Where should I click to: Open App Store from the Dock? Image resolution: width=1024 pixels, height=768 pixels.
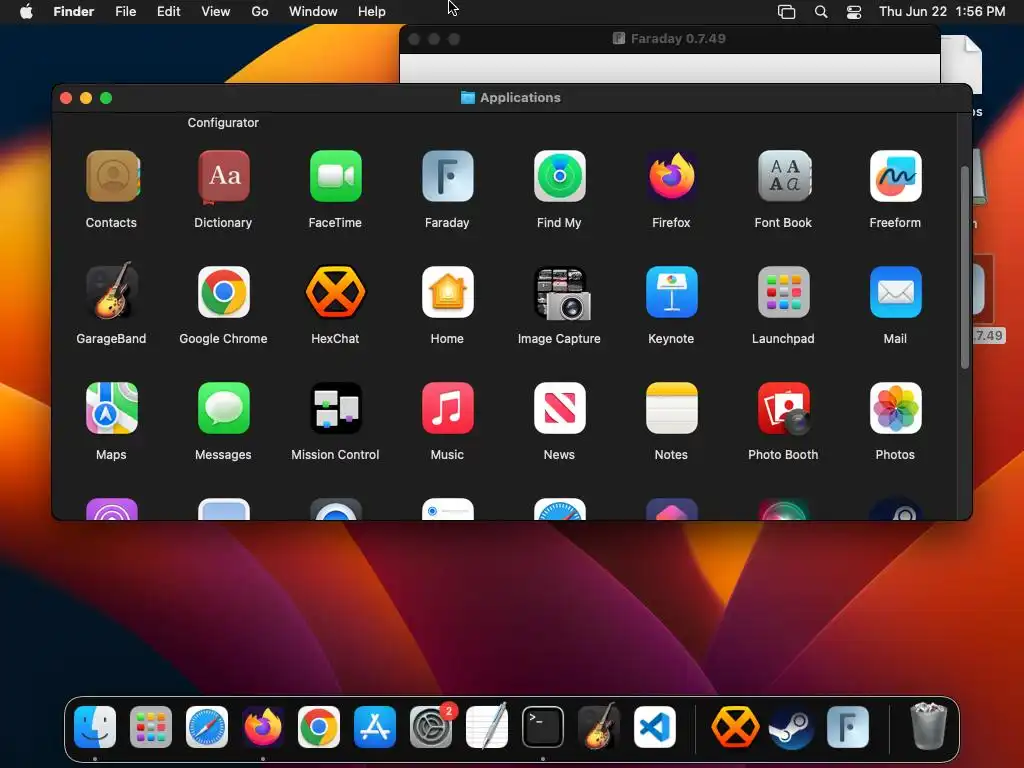pos(374,727)
